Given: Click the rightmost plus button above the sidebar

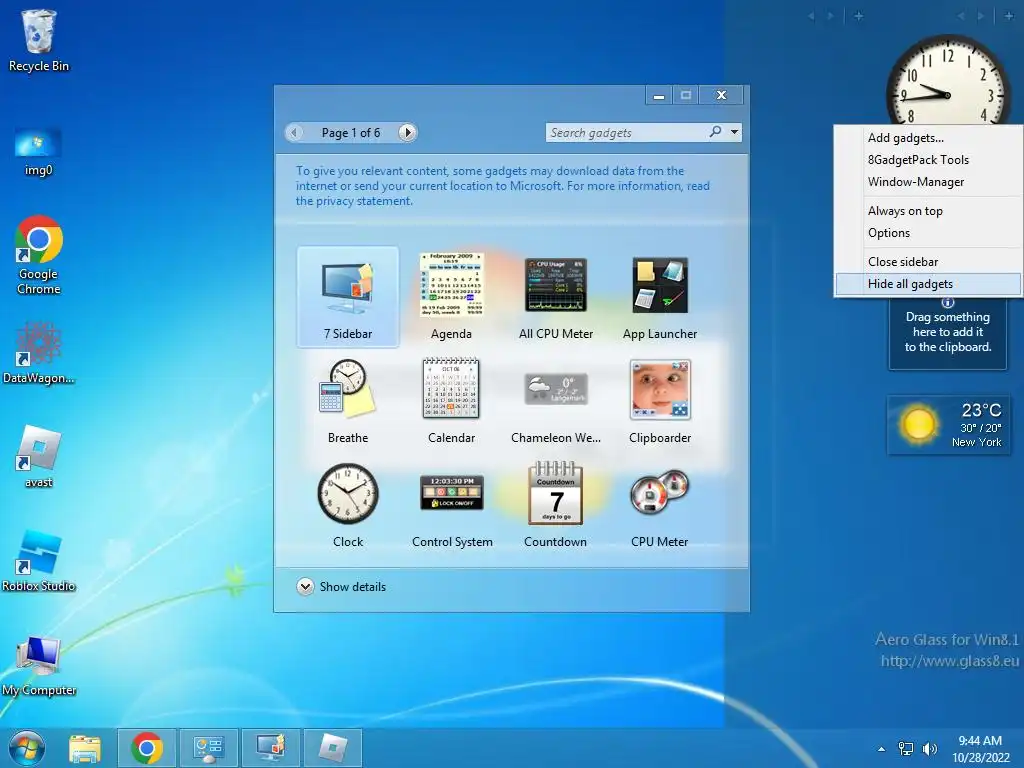Looking at the screenshot, I should point(1009,16).
